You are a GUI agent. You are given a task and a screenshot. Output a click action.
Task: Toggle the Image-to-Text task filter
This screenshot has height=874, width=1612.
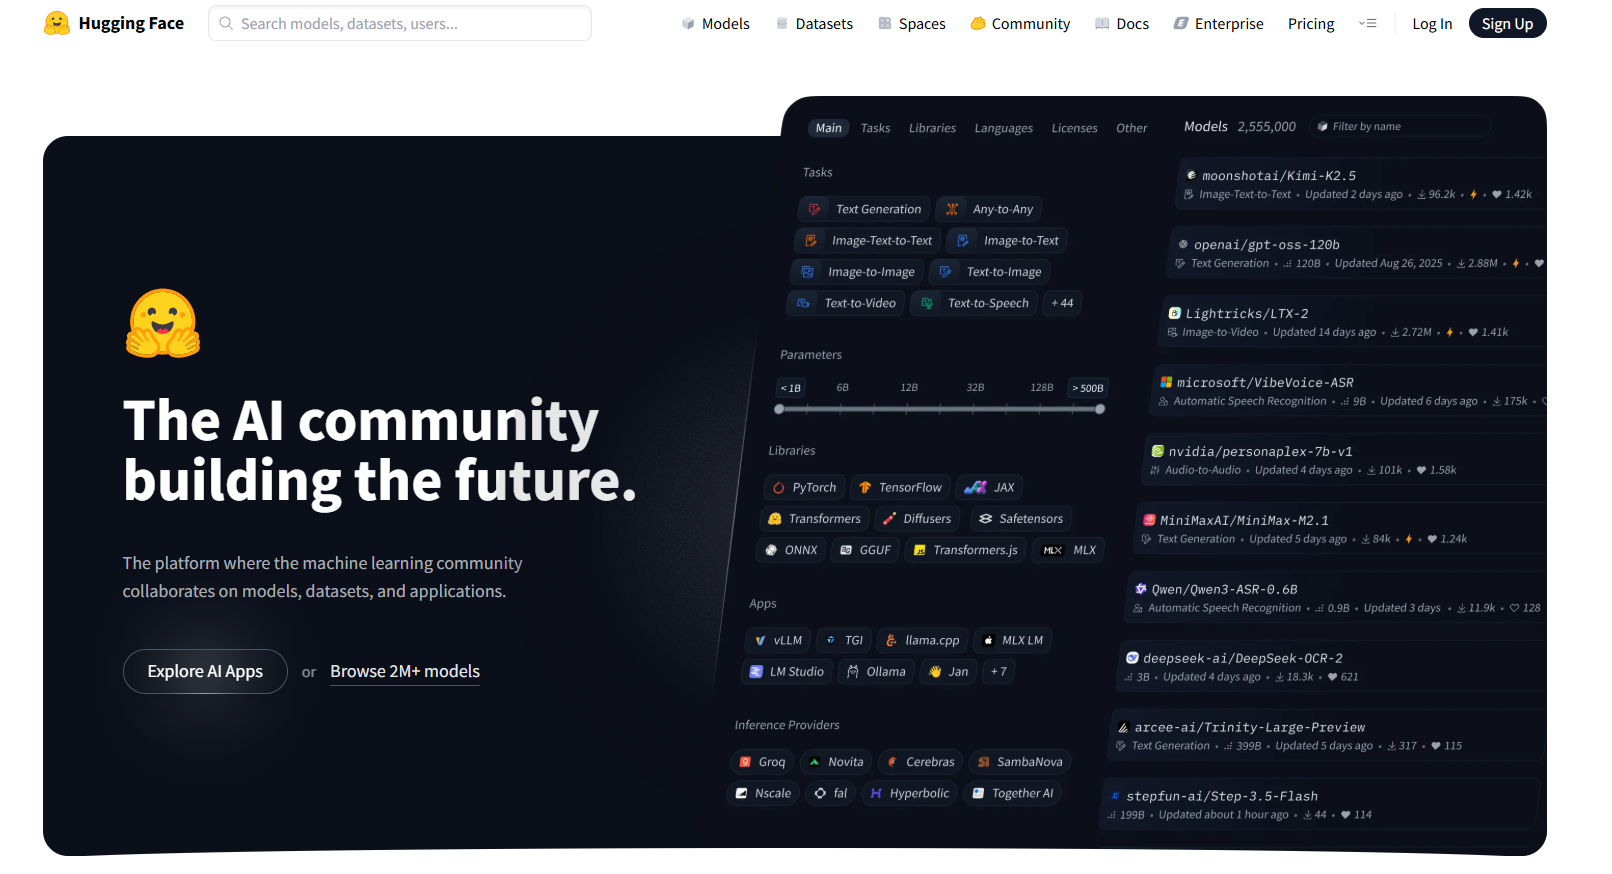[1007, 241]
